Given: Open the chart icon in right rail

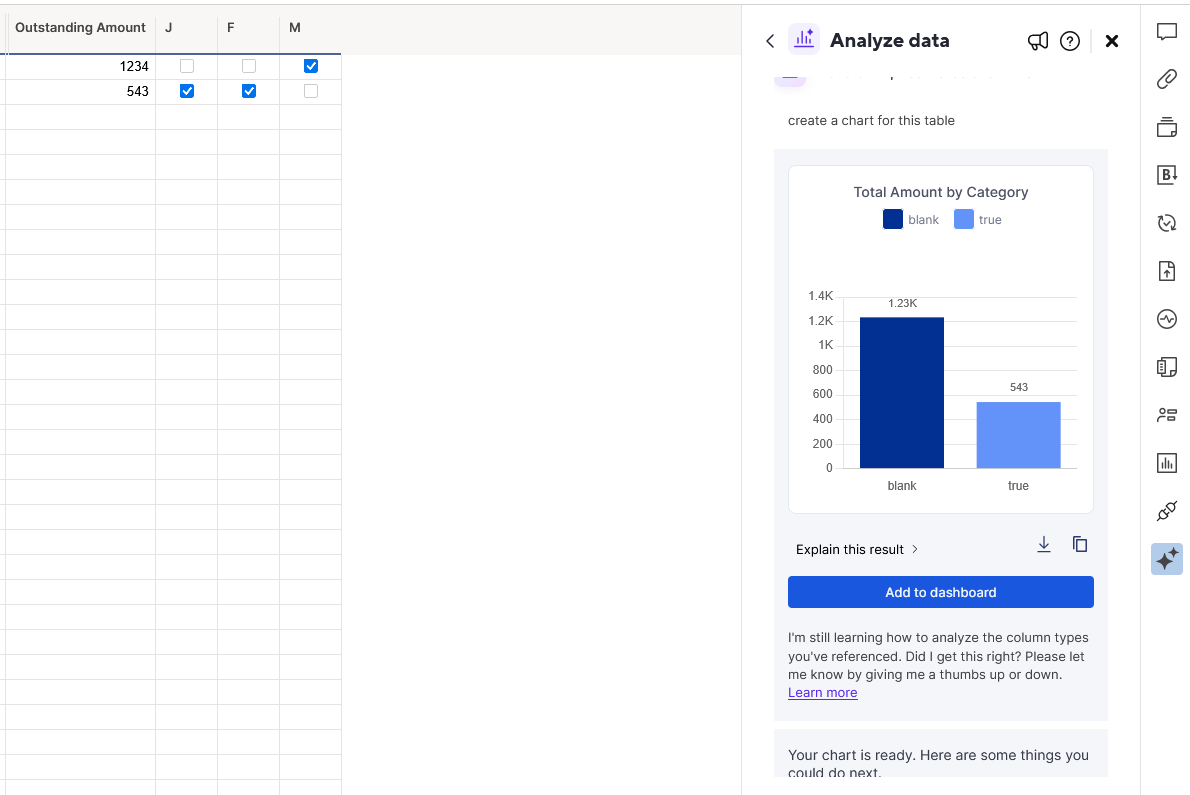Looking at the screenshot, I should pyautogui.click(x=1166, y=463).
